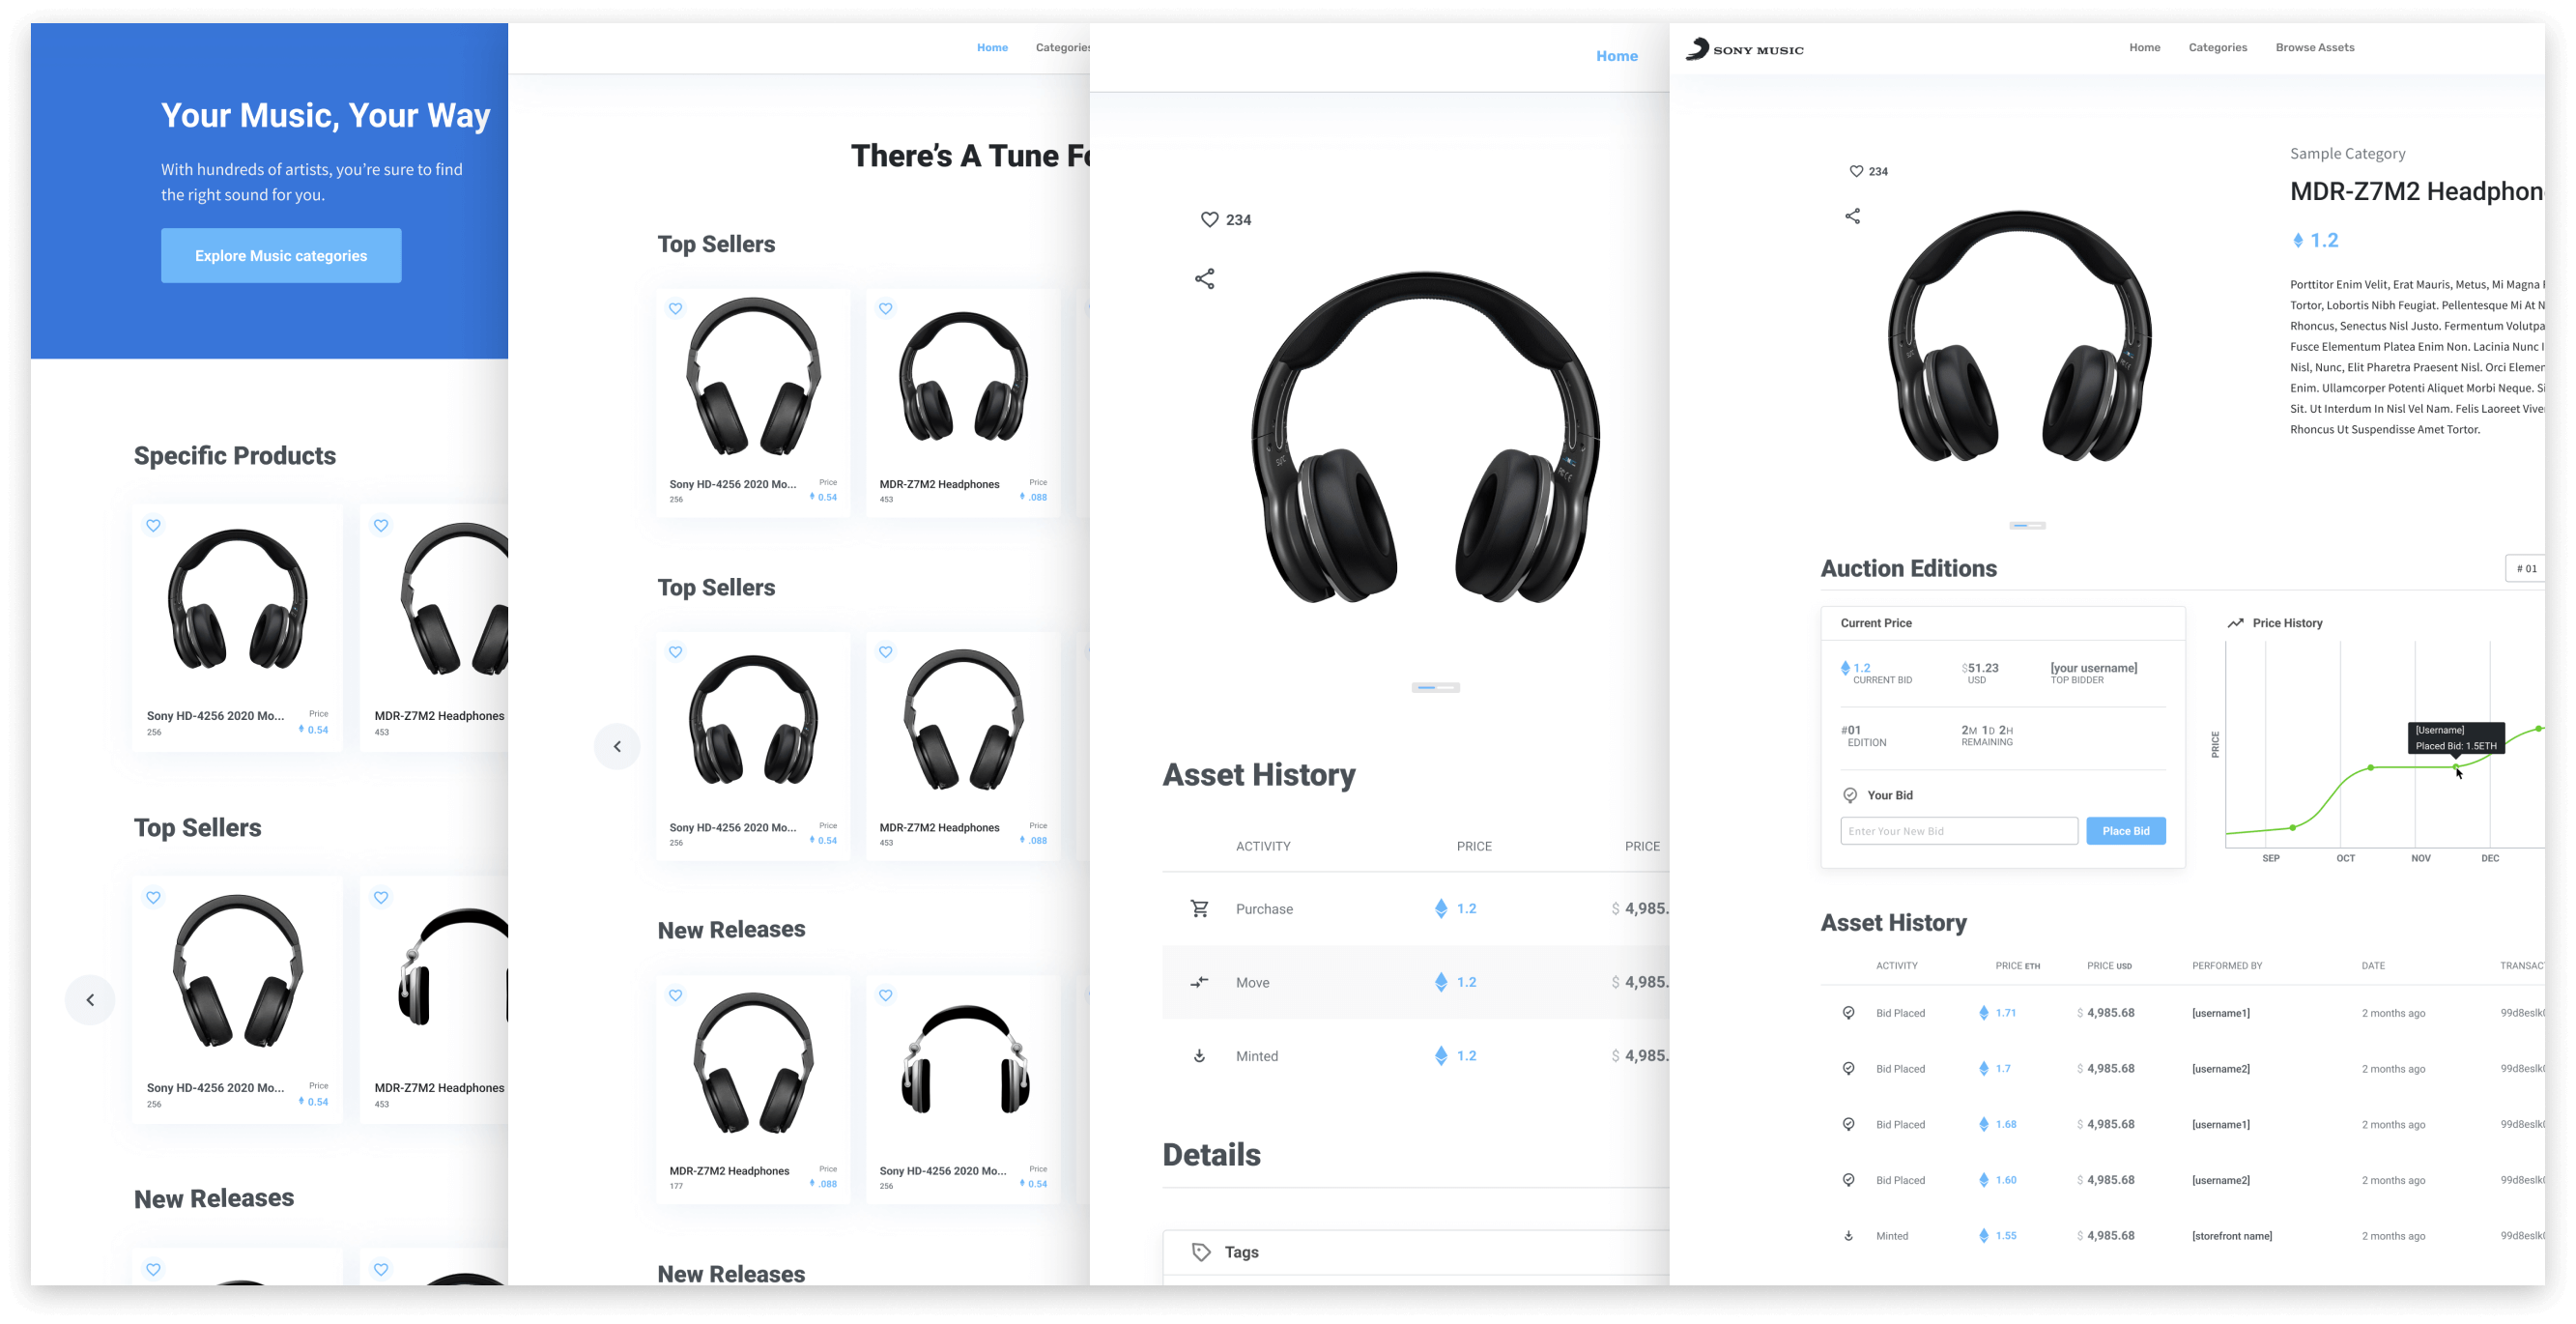Open Browse Assets in the Sony Music navigation
The height and width of the screenshot is (1324, 2576).
[2314, 47]
